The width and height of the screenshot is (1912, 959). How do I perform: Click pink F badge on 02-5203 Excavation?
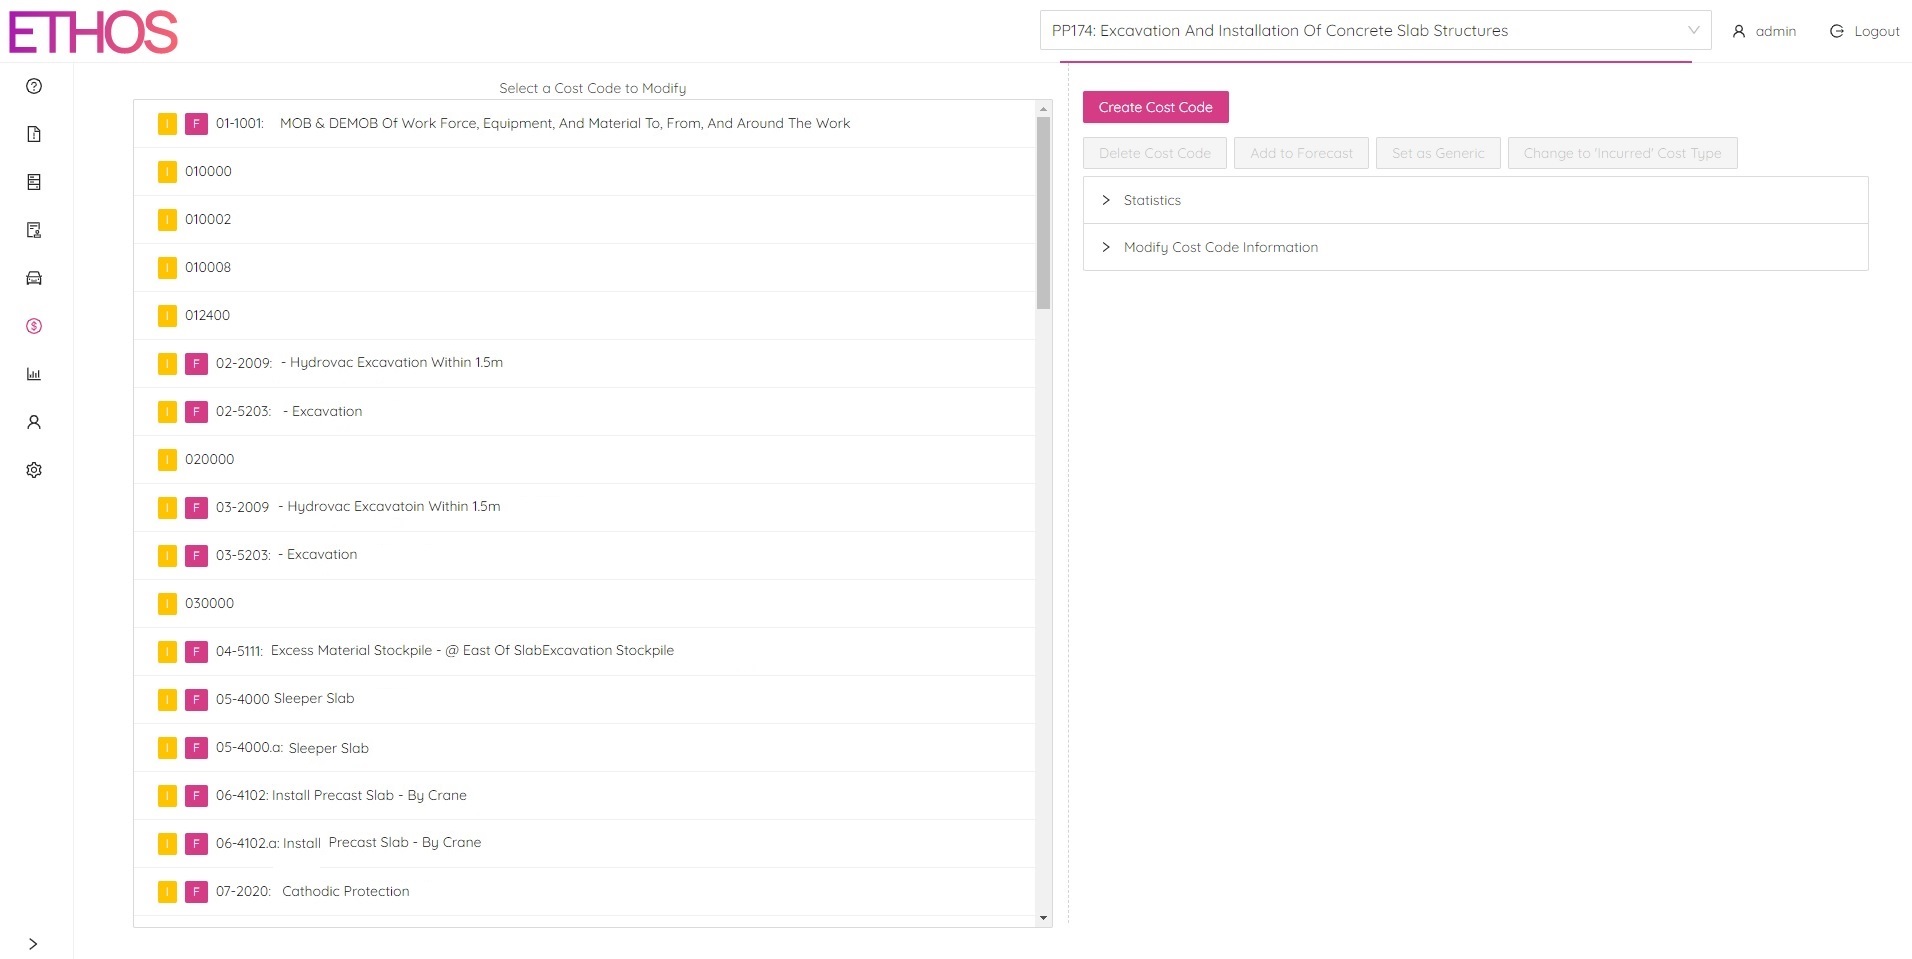(x=196, y=412)
